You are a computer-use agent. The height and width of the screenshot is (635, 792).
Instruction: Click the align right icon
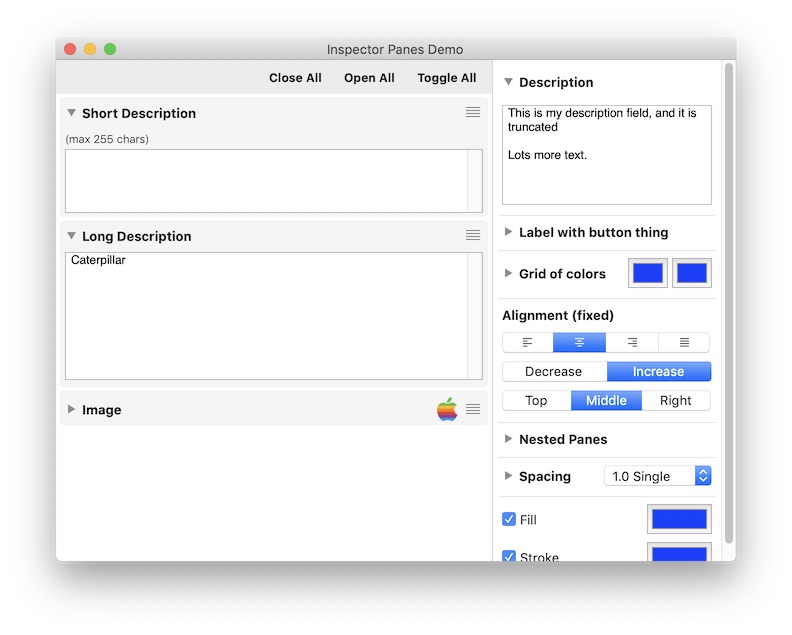click(632, 342)
